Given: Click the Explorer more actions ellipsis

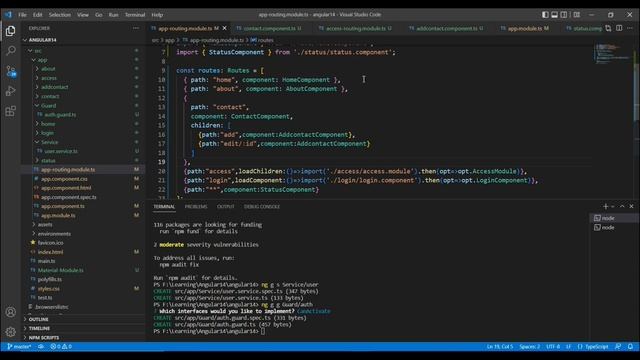Looking at the screenshot, I should coord(136,28).
